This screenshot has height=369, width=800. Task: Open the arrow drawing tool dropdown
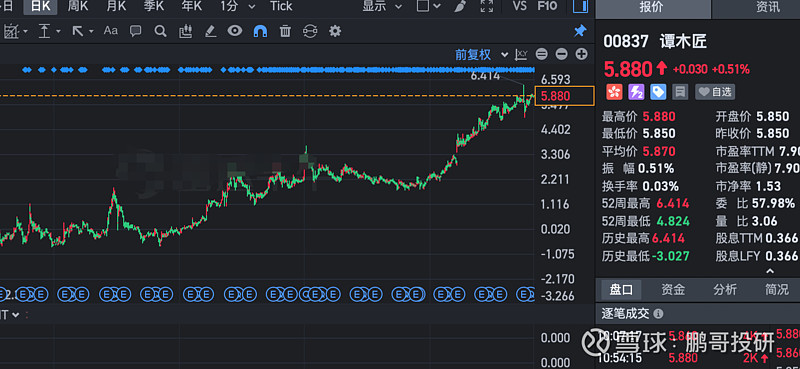tap(82, 32)
